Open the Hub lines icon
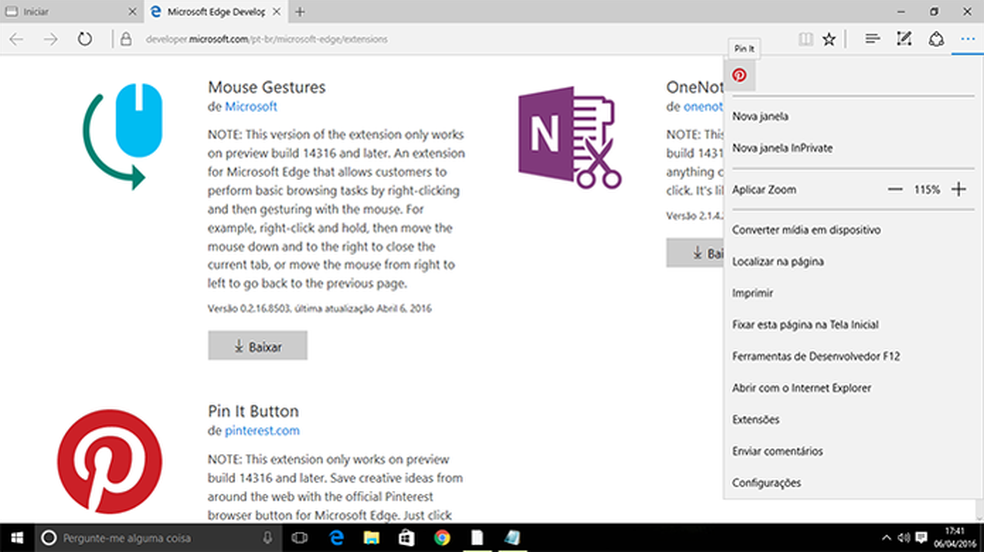Viewport: 984px width, 552px height. (x=872, y=40)
